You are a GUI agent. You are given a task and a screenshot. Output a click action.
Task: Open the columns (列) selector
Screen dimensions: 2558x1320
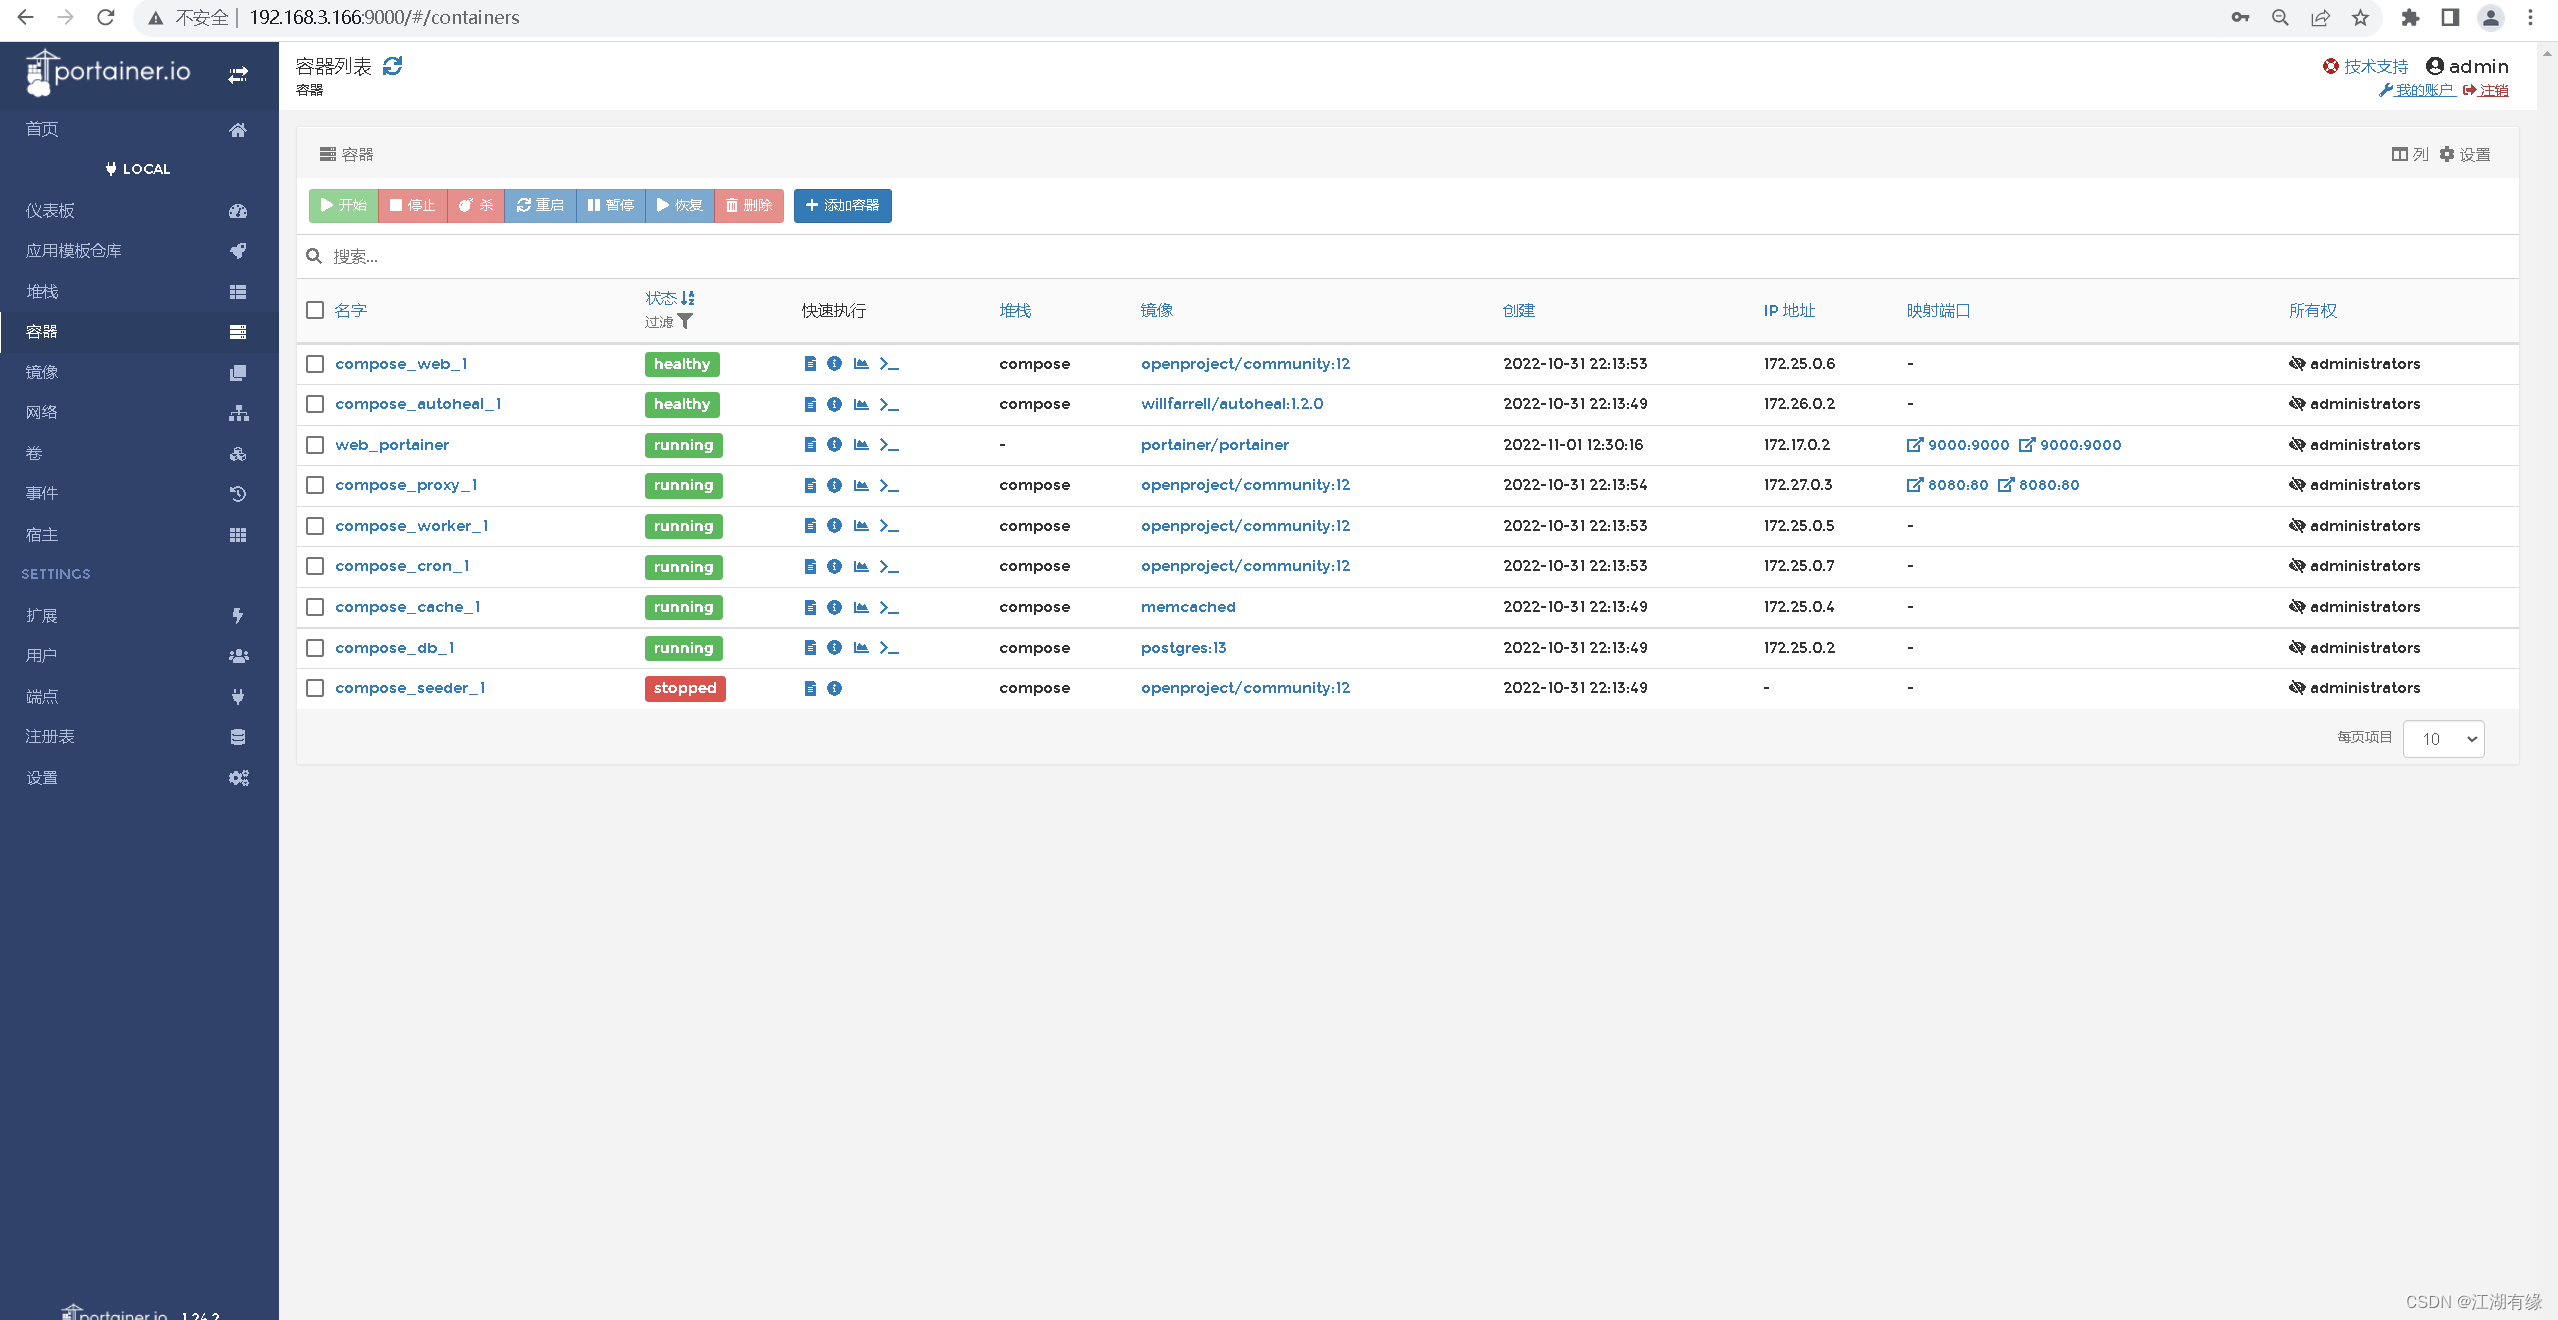click(2410, 154)
